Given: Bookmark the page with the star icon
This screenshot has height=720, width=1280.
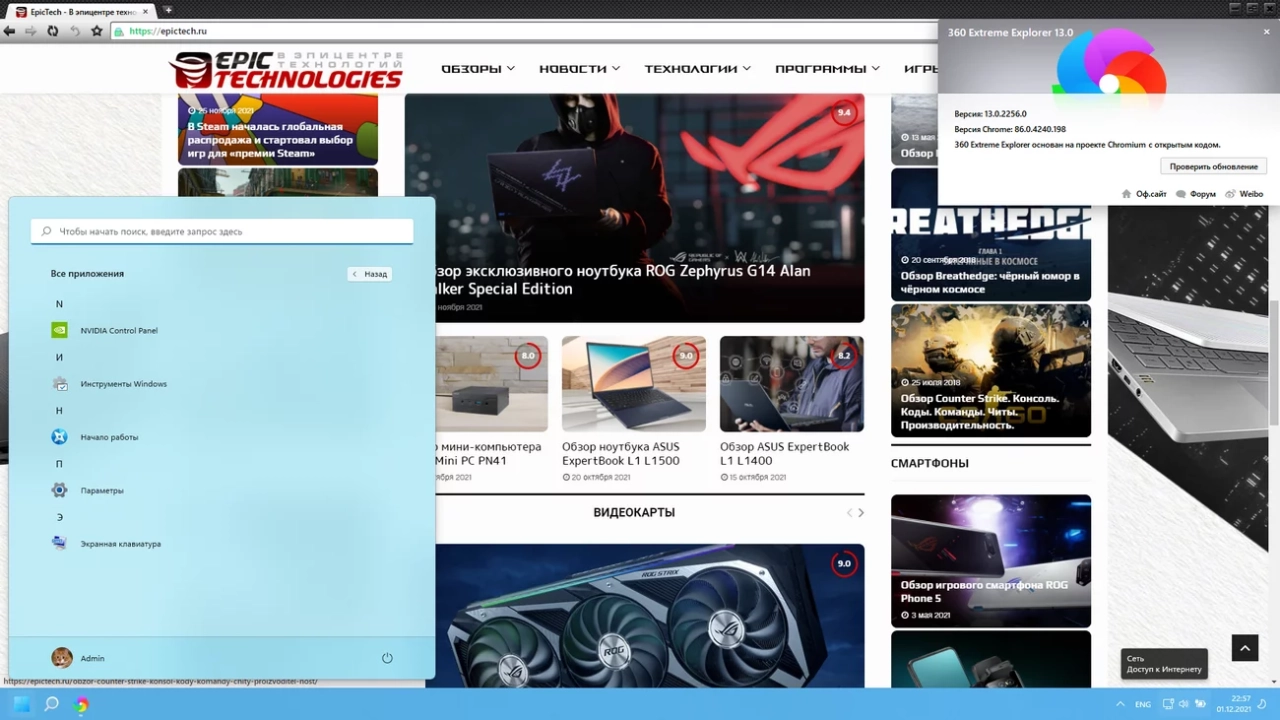Looking at the screenshot, I should (x=97, y=31).
